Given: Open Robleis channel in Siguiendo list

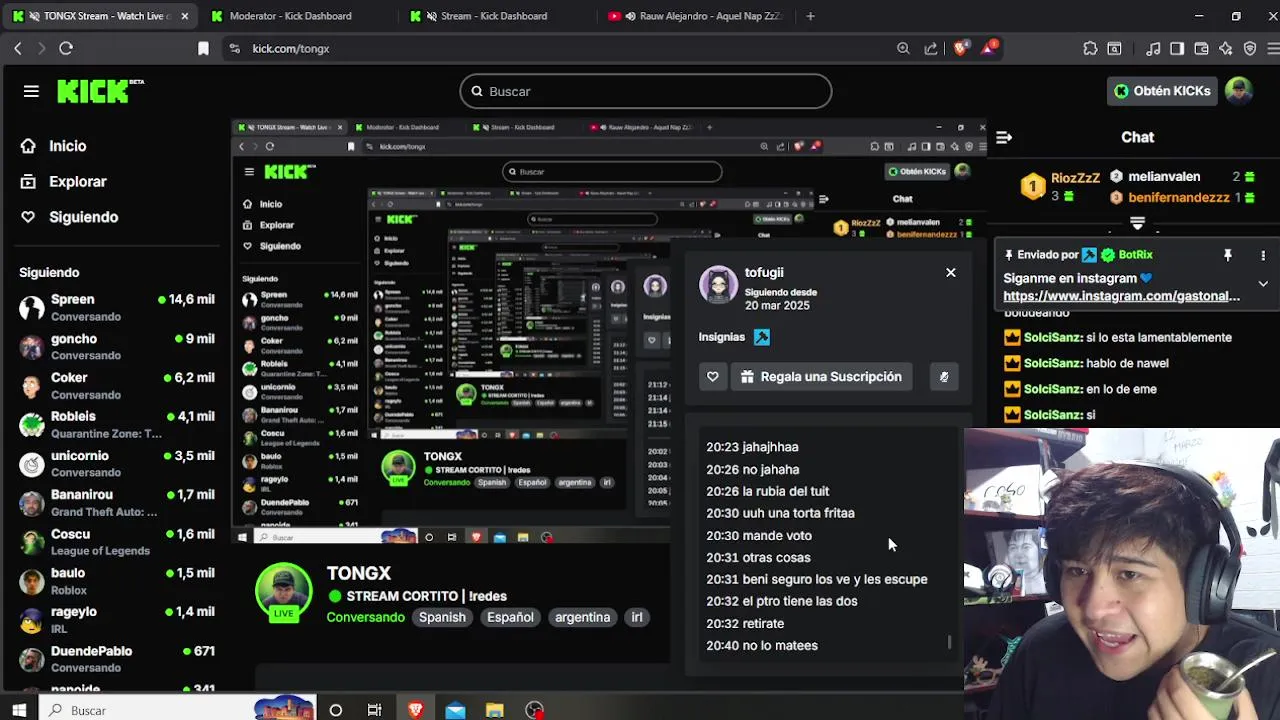Looking at the screenshot, I should 117,424.
